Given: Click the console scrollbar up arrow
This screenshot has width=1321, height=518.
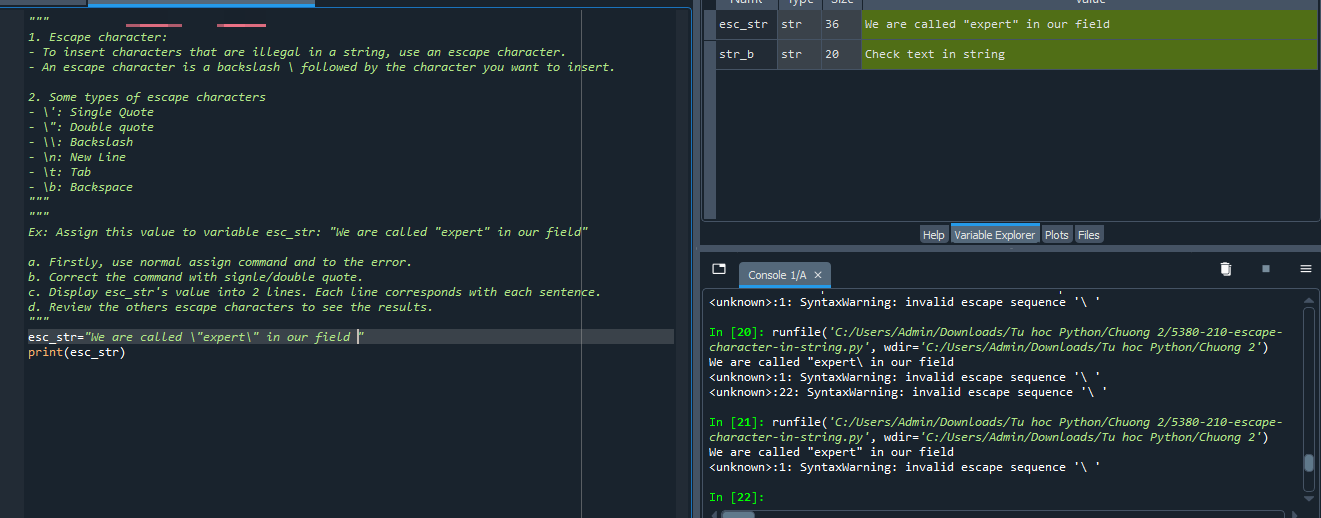Looking at the screenshot, I should click(x=1309, y=299).
